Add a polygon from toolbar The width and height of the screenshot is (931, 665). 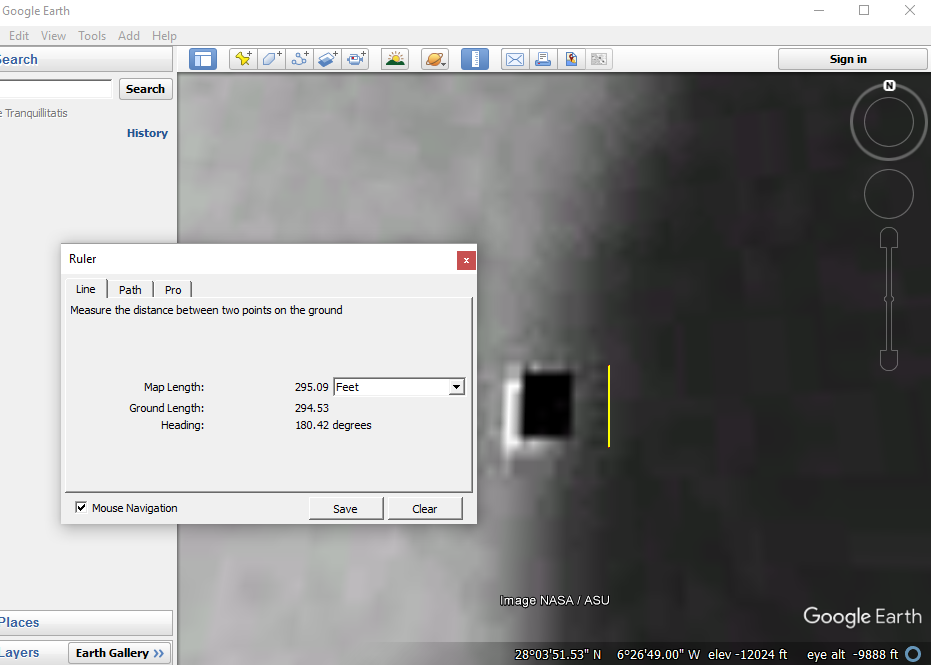pos(271,59)
